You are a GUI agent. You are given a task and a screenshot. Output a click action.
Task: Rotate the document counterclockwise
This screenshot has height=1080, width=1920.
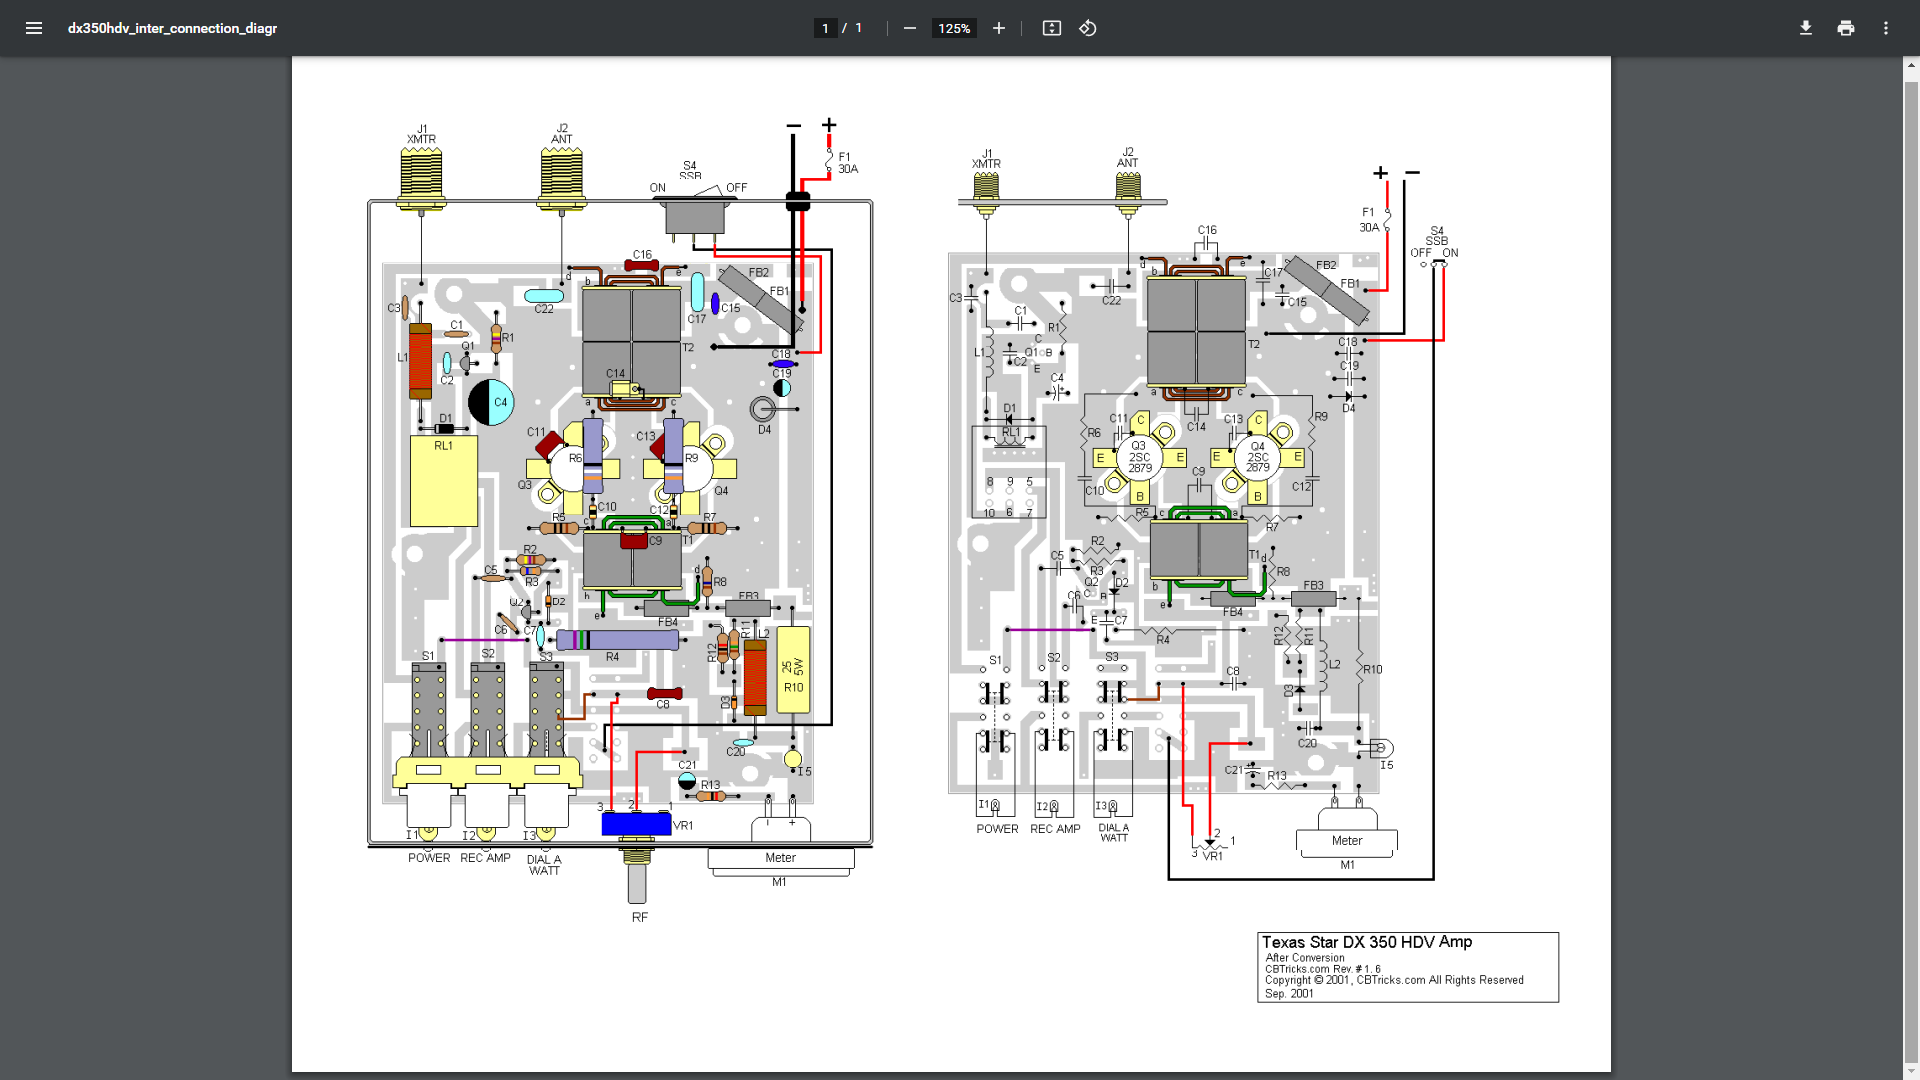tap(1088, 28)
